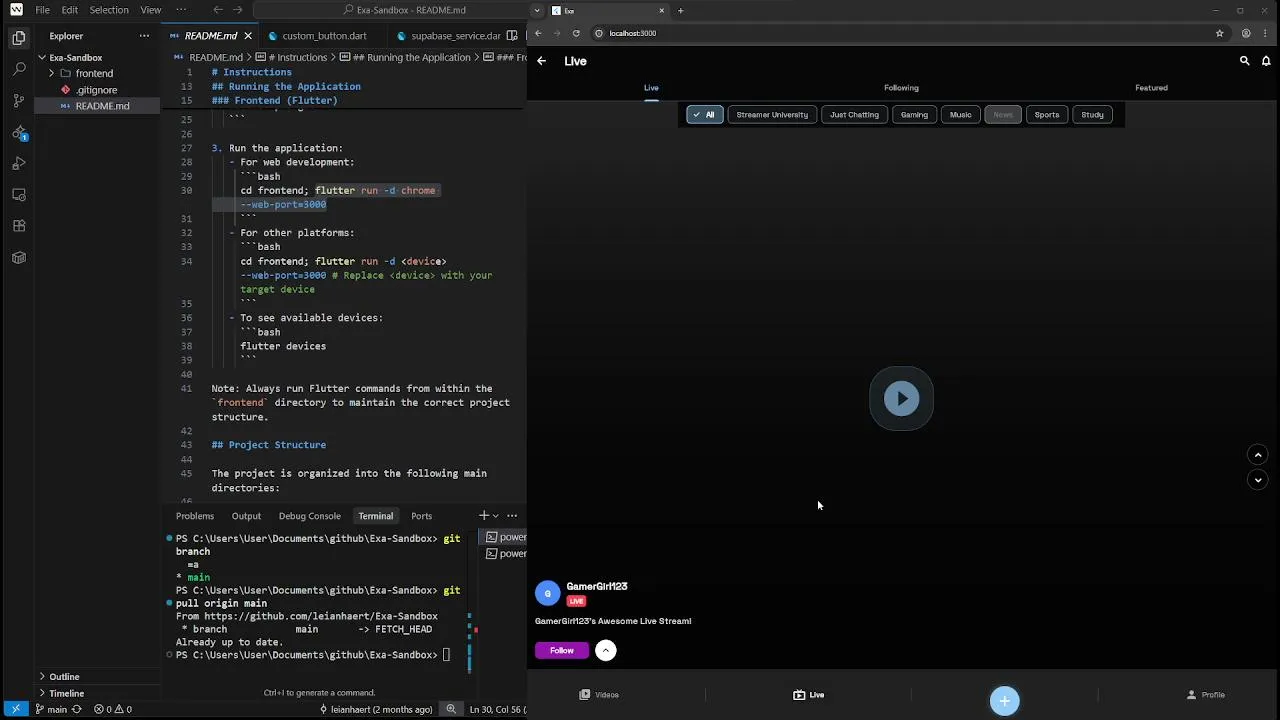Open the Videos bottom navigation item
Image resolution: width=1280 pixels, height=720 pixels.
[x=599, y=695]
